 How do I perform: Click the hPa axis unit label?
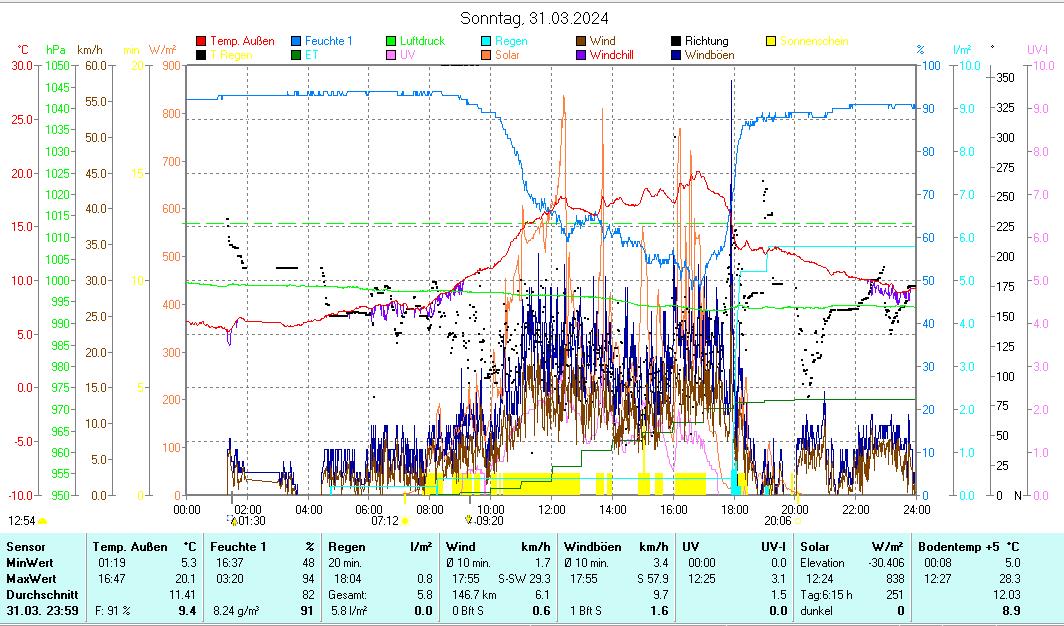point(56,50)
